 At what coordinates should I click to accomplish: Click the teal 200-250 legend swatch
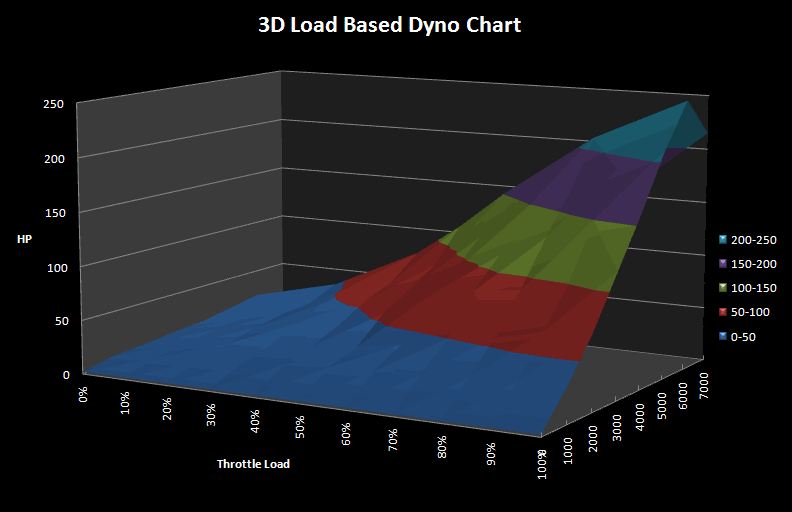[x=722, y=240]
